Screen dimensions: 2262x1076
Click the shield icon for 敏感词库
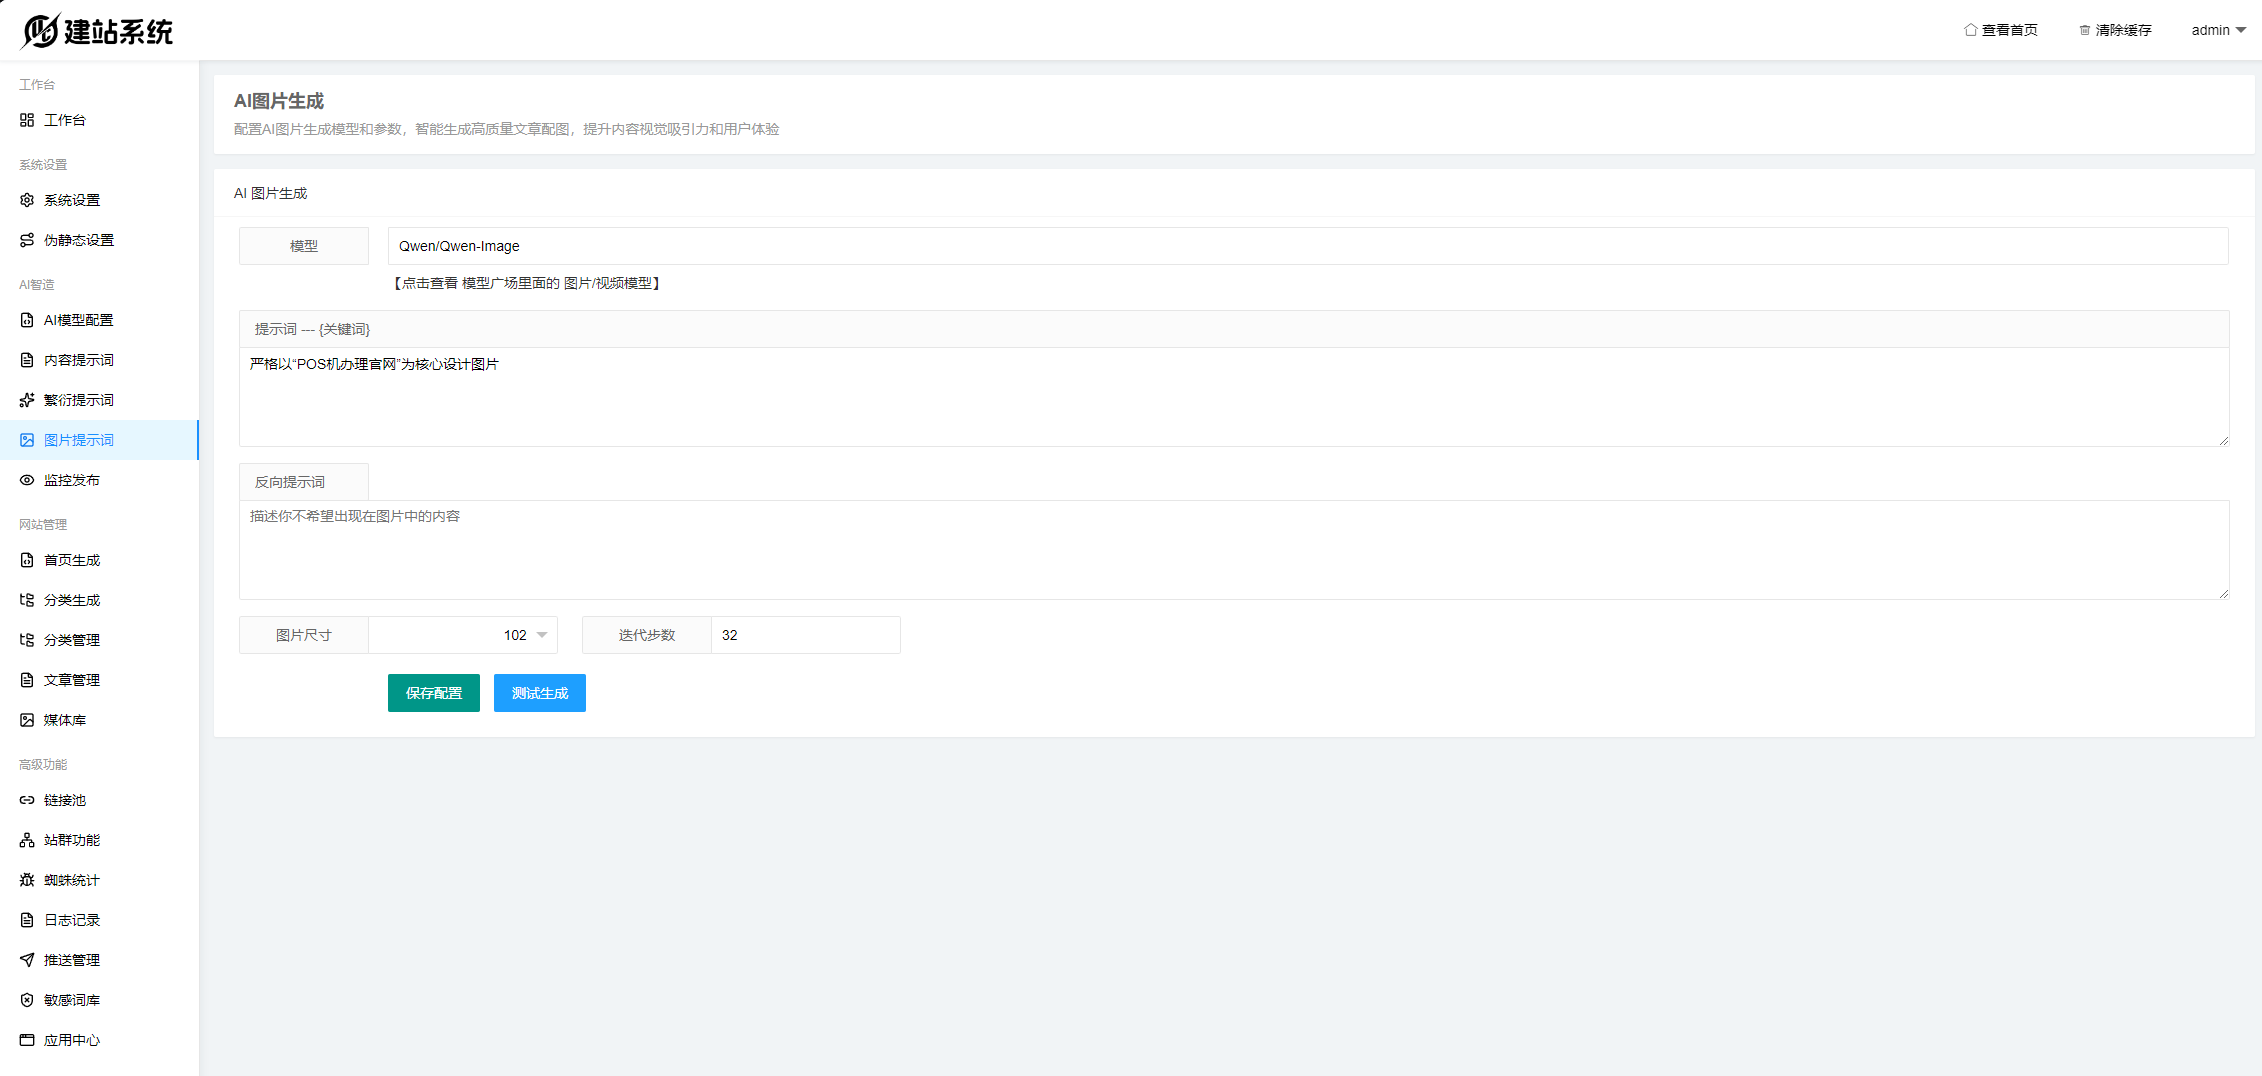tap(27, 1000)
